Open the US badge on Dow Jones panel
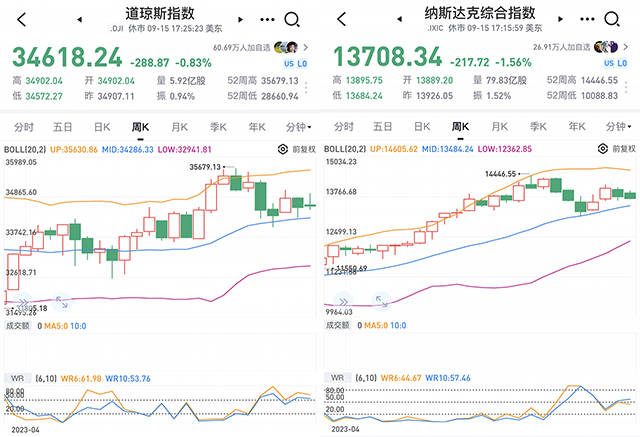640x437 pixels. tap(289, 64)
